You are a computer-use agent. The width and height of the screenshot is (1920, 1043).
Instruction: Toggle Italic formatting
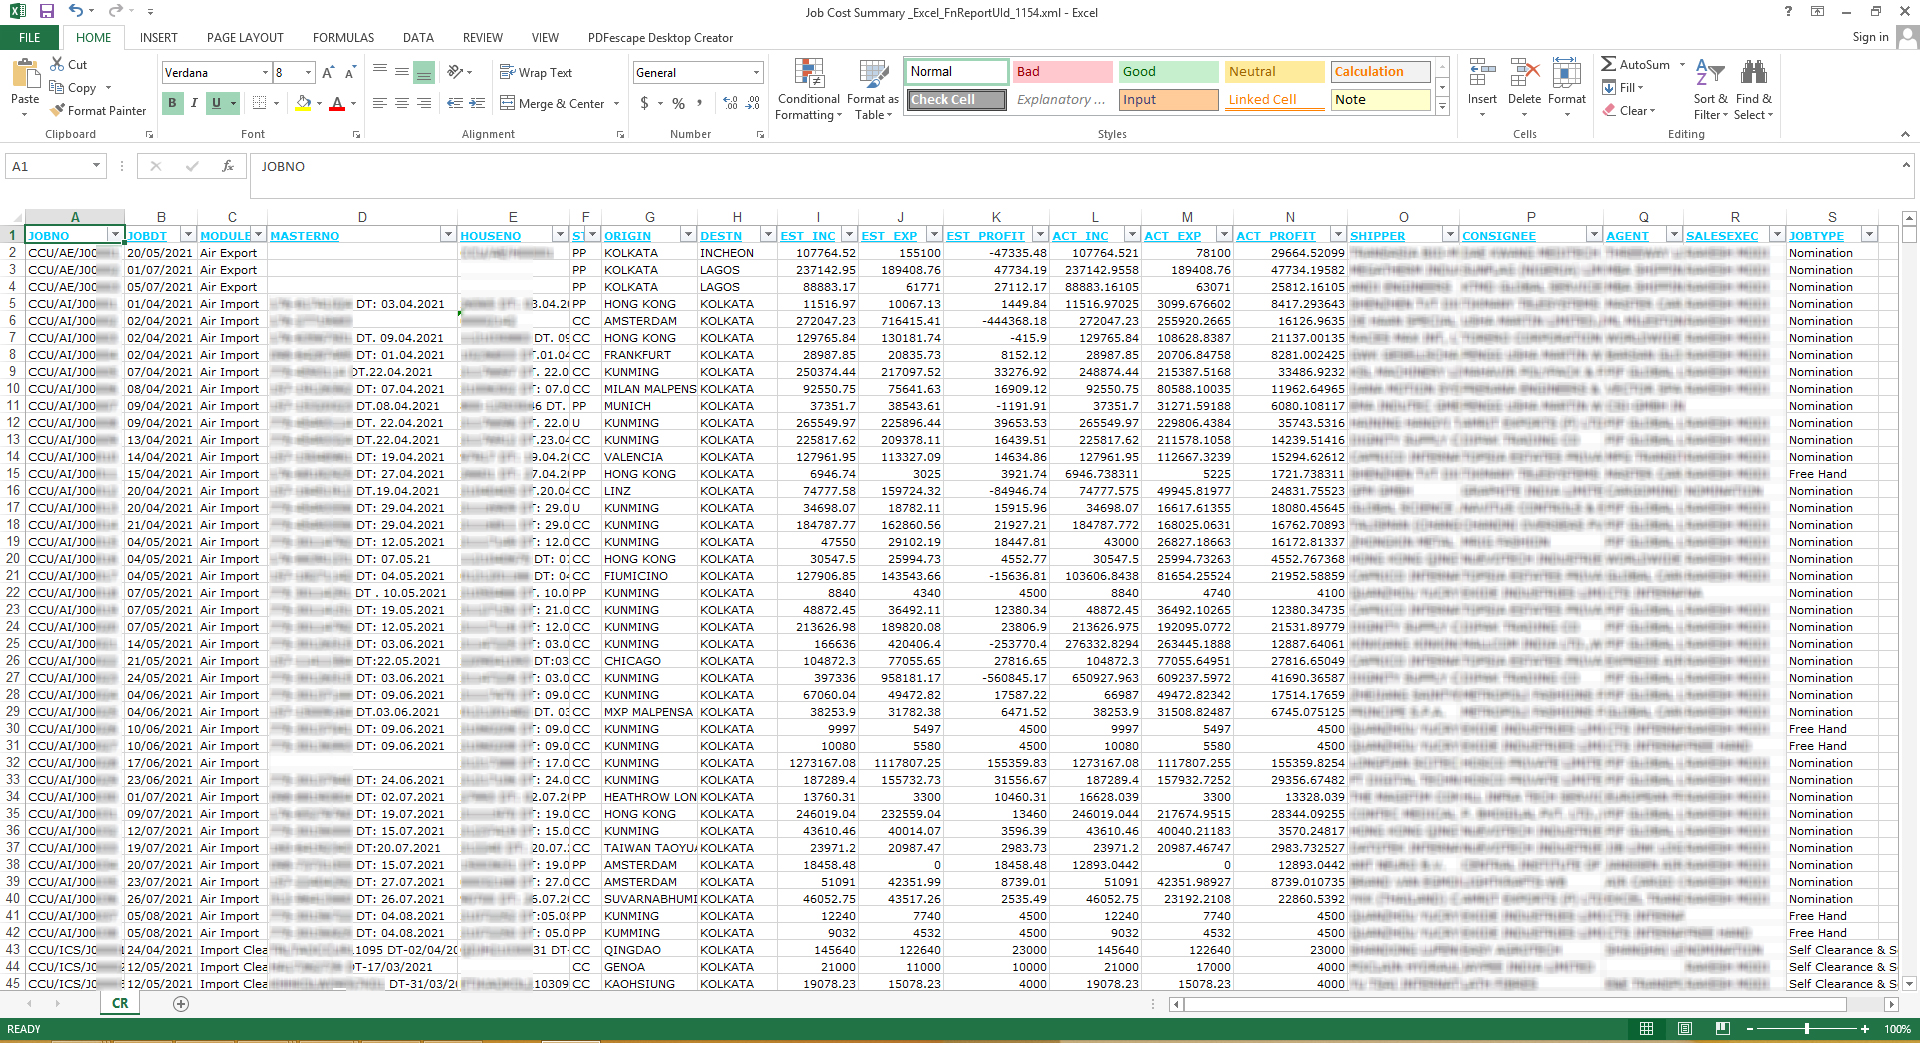coord(194,103)
